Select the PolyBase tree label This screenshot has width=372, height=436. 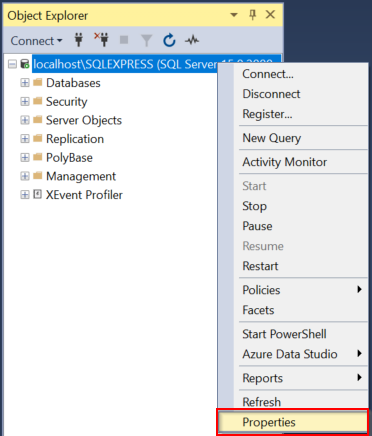69,157
